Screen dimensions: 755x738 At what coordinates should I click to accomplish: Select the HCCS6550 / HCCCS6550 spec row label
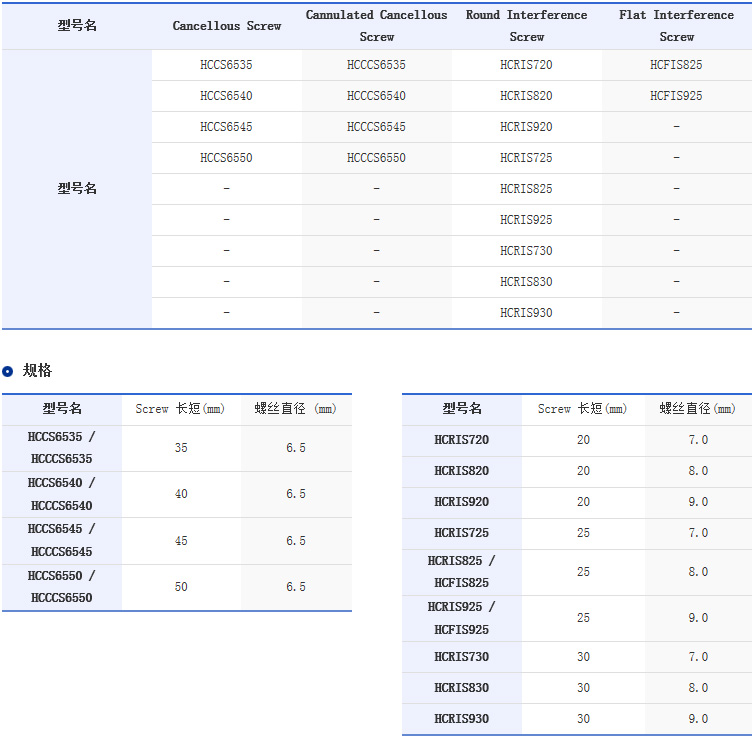(62, 587)
